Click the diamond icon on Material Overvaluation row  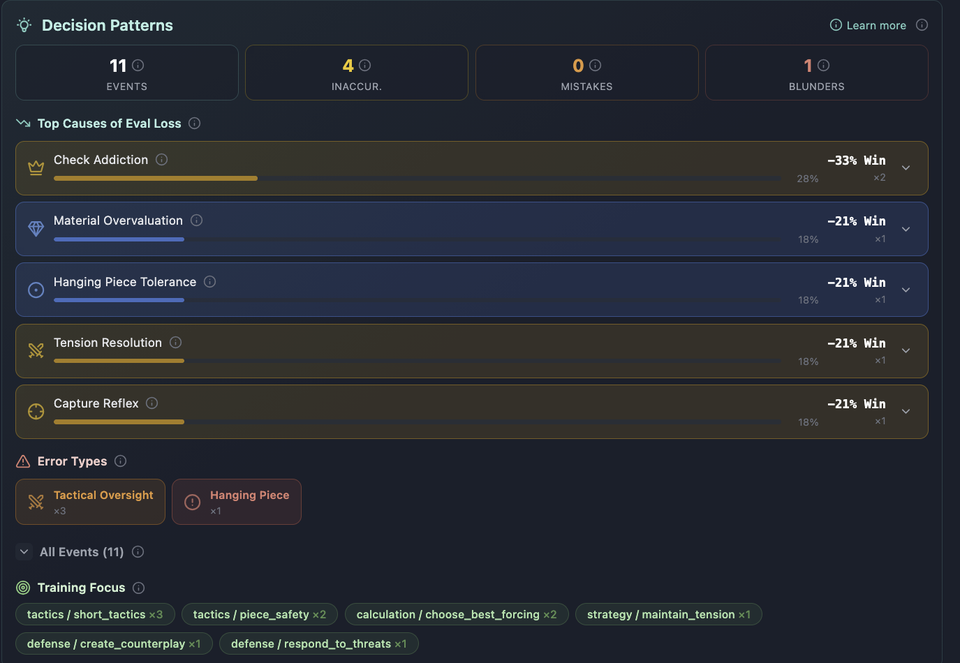[36, 228]
